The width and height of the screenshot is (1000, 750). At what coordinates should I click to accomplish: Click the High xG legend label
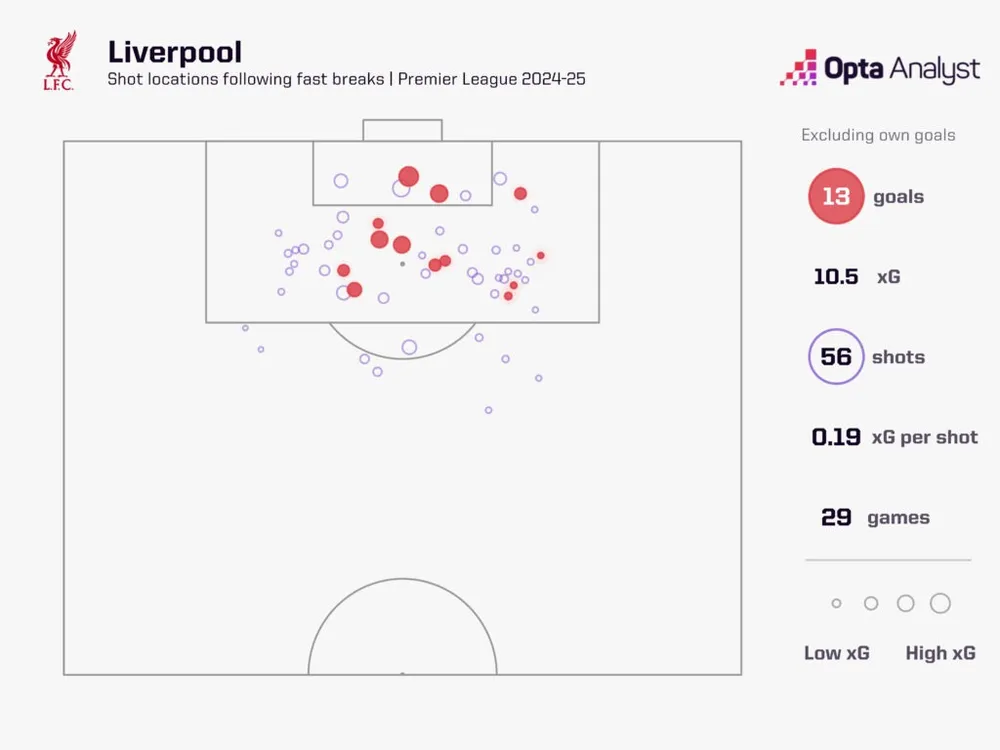940,653
